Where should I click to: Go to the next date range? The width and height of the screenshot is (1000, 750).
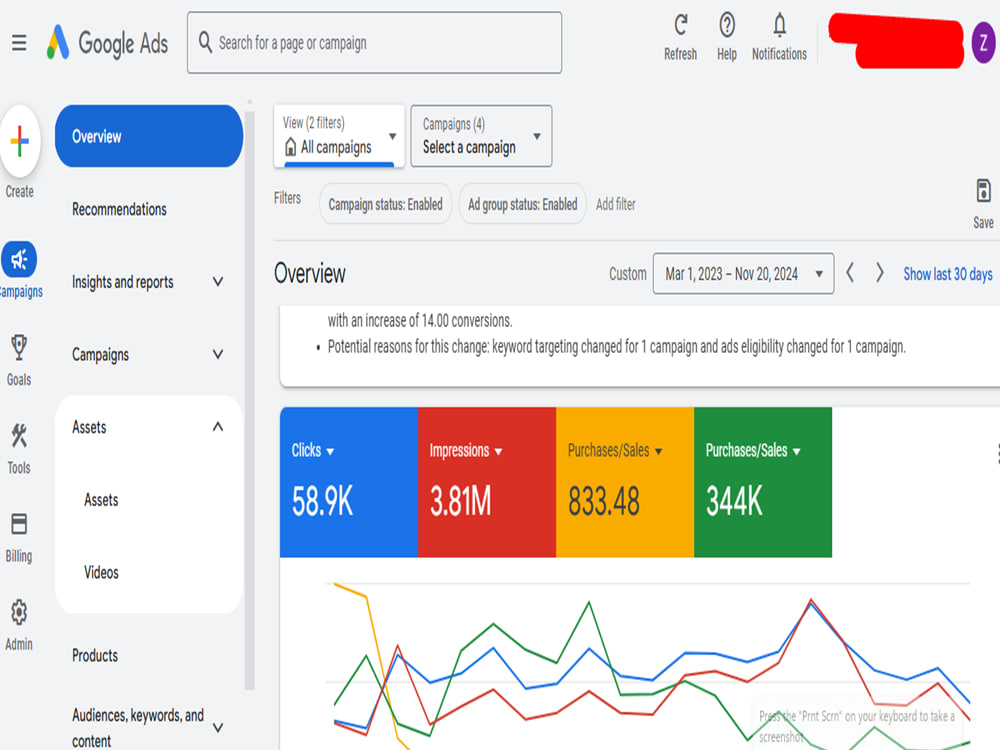pos(879,273)
